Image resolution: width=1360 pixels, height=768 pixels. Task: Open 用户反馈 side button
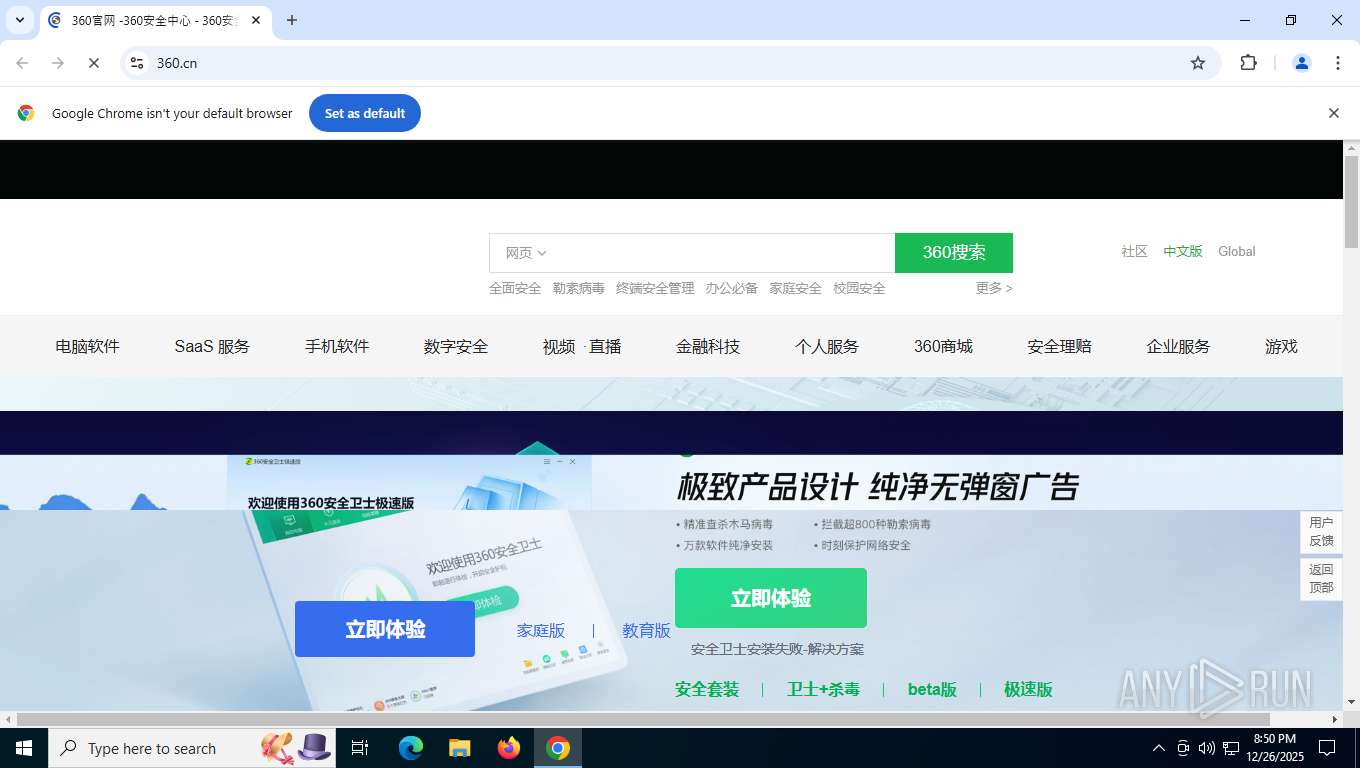pos(1321,532)
